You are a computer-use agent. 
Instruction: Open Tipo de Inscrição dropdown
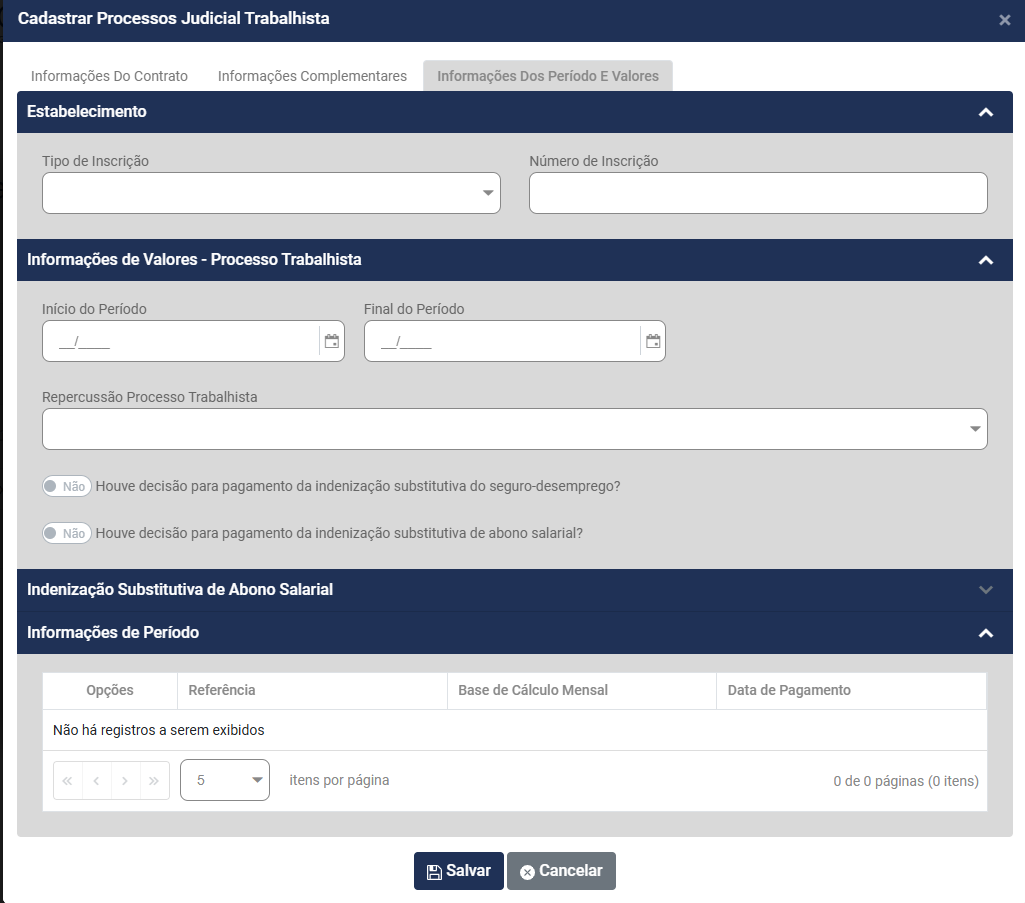point(271,193)
